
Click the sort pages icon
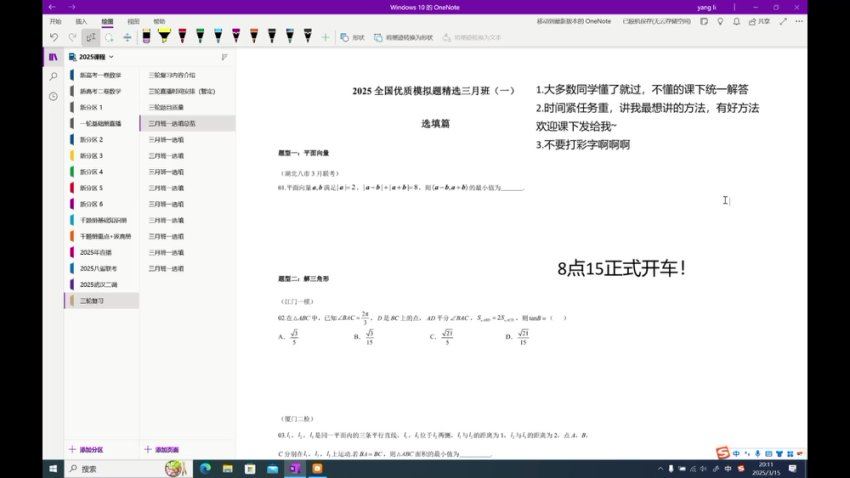[224, 57]
